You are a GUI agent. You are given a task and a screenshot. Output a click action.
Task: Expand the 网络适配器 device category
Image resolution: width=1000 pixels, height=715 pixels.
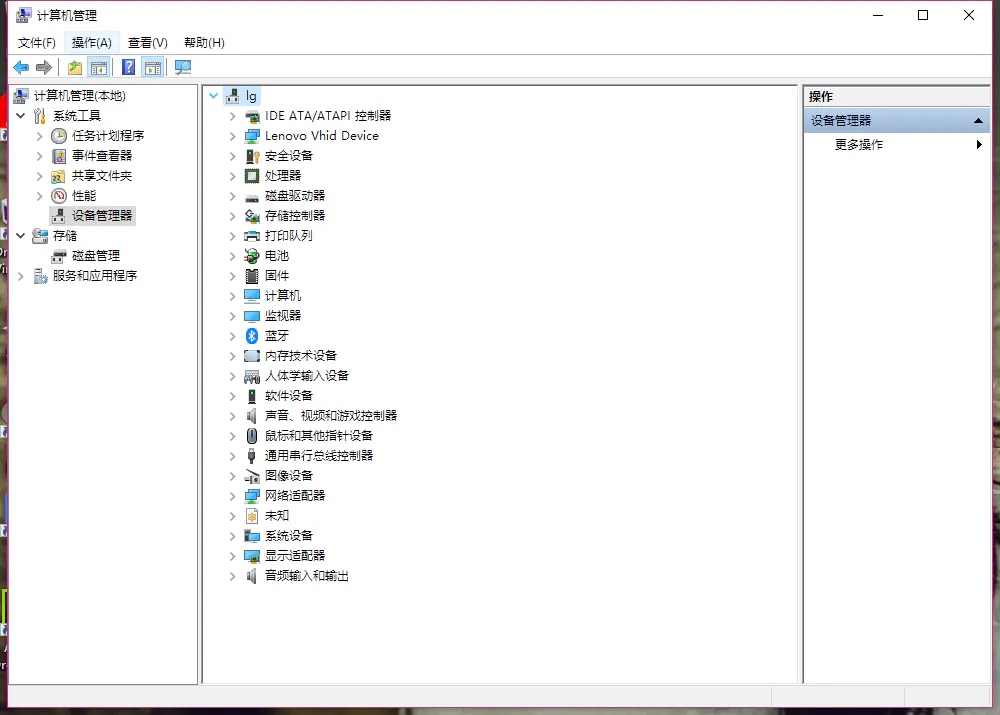click(232, 495)
